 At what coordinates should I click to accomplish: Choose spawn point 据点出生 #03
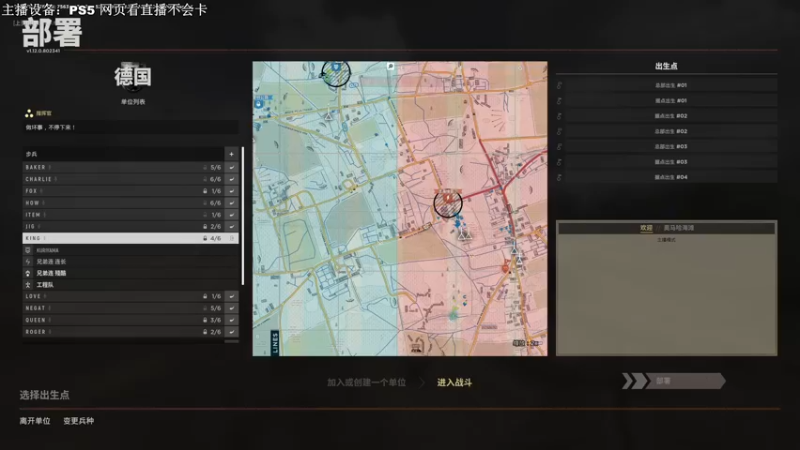670,162
